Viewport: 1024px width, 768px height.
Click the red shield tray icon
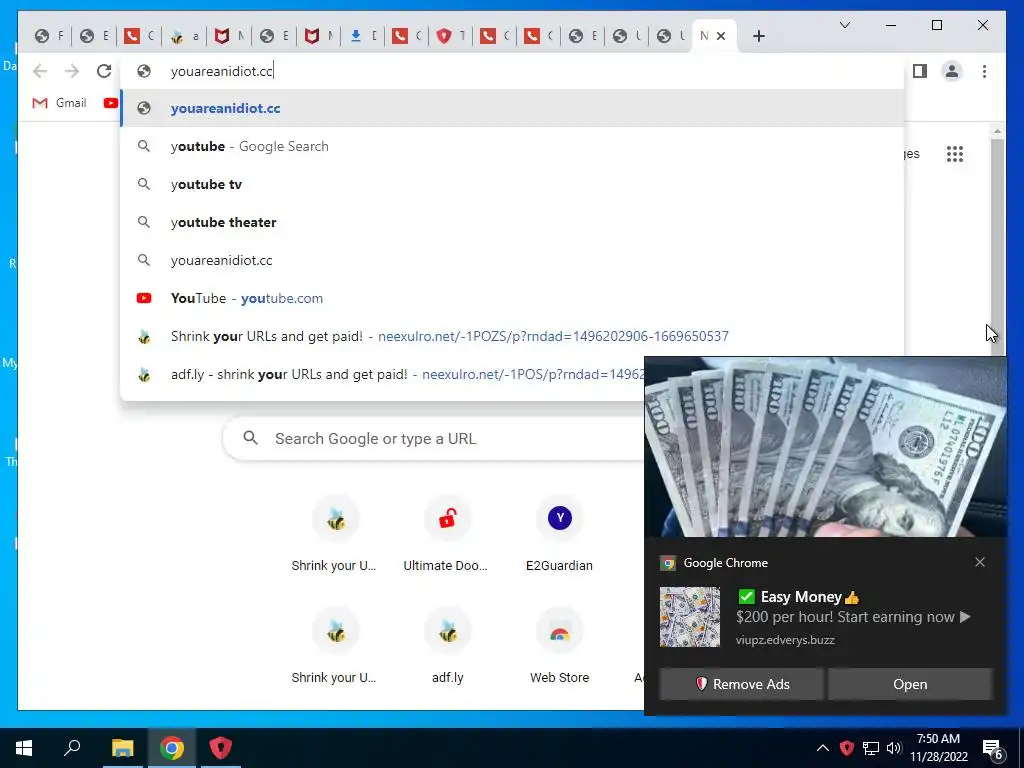pyautogui.click(x=846, y=748)
